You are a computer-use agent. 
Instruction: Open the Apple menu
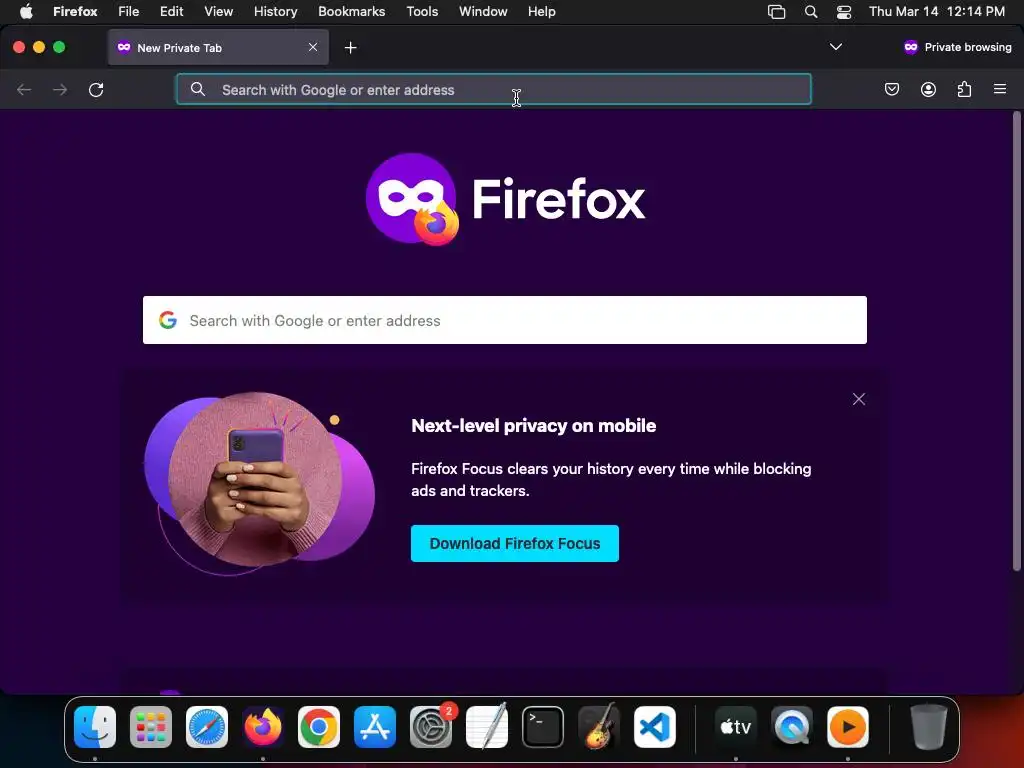point(26,12)
